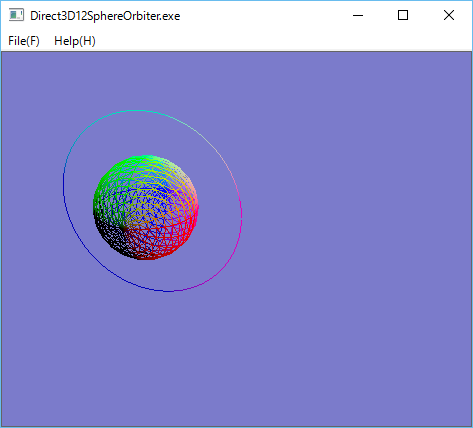Viewport: 473px width, 428px height.
Task: Click empty menu bar space beside Help(H)
Action: pos(283,41)
